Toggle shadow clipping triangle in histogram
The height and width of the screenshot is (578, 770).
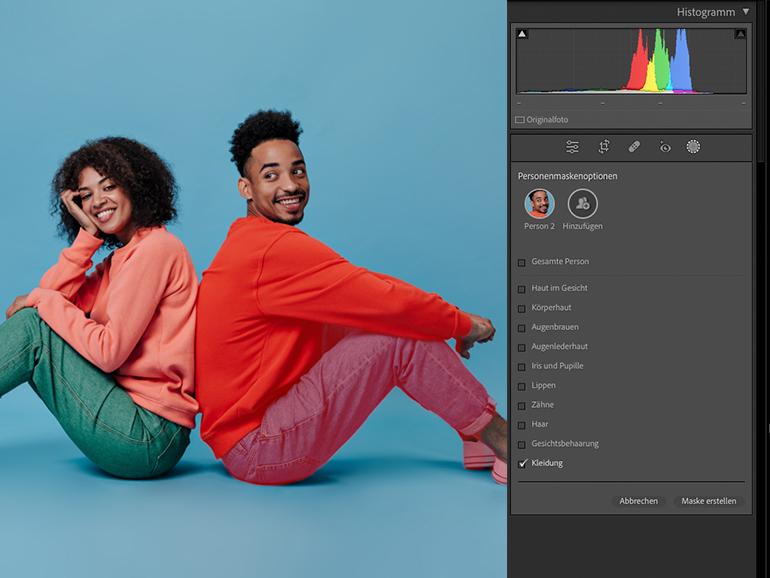click(x=522, y=34)
